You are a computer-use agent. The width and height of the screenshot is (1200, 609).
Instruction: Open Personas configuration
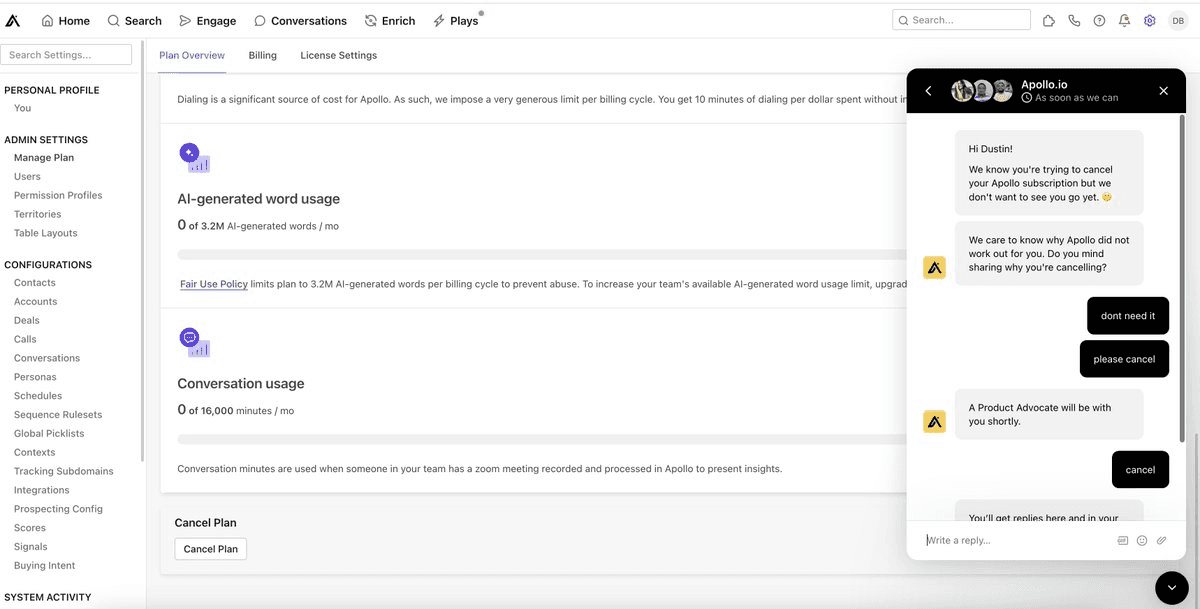[35, 377]
